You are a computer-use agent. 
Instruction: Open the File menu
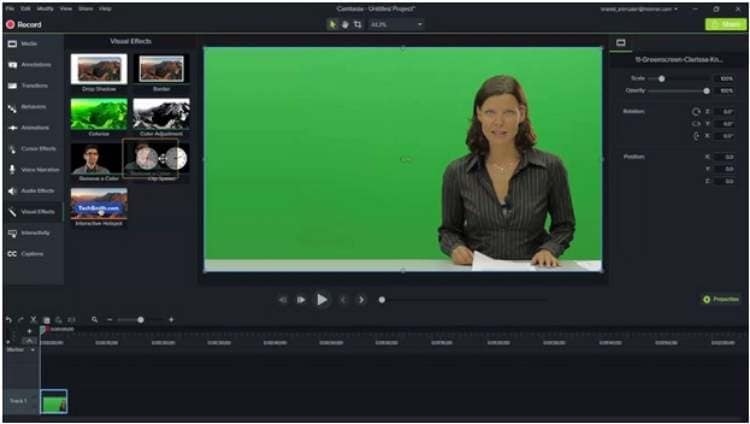coord(10,9)
